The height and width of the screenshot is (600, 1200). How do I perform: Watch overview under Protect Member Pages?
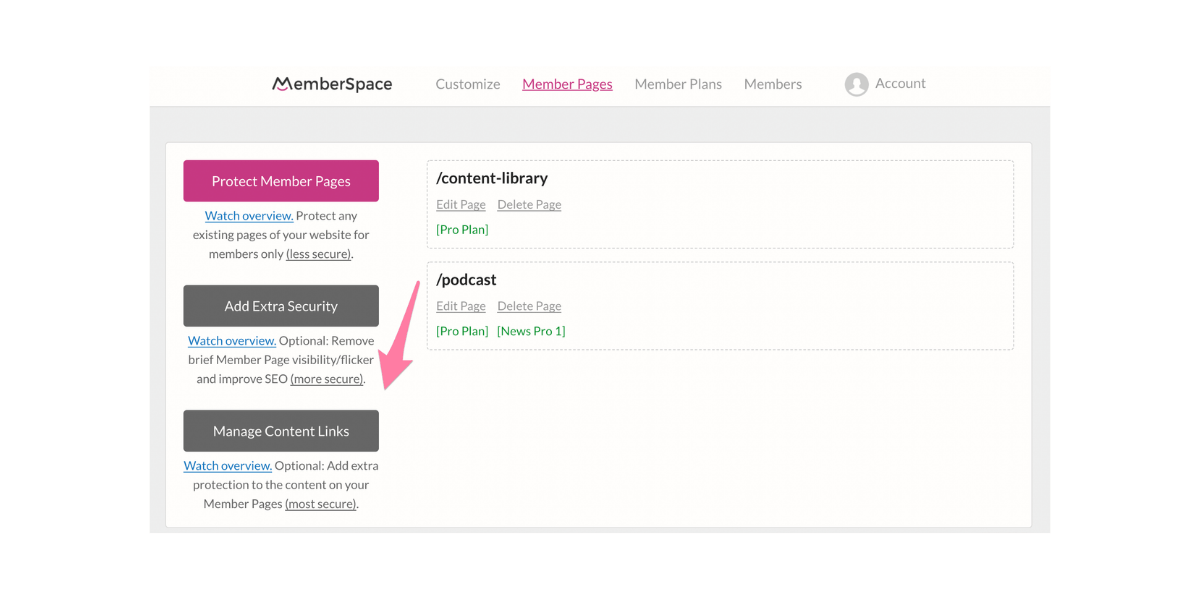tap(249, 216)
